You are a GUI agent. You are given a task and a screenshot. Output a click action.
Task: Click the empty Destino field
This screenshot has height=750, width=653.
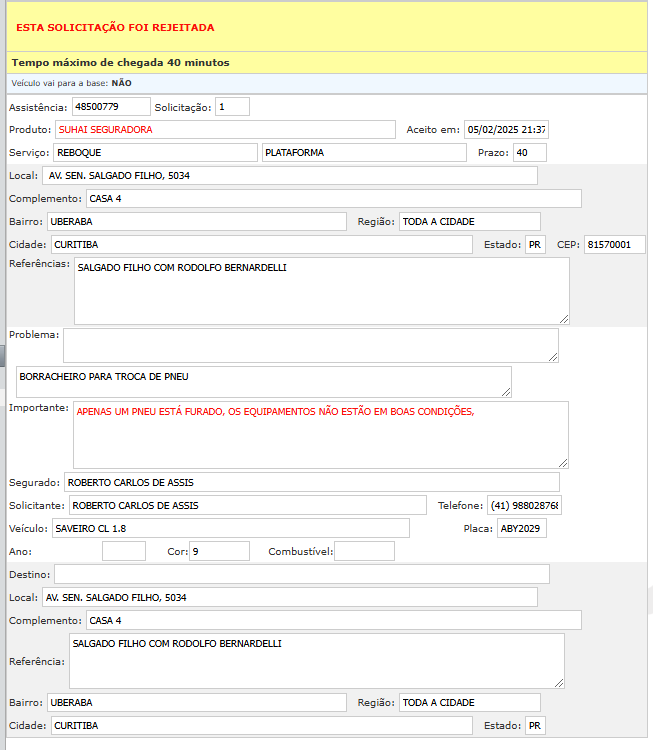[301, 574]
